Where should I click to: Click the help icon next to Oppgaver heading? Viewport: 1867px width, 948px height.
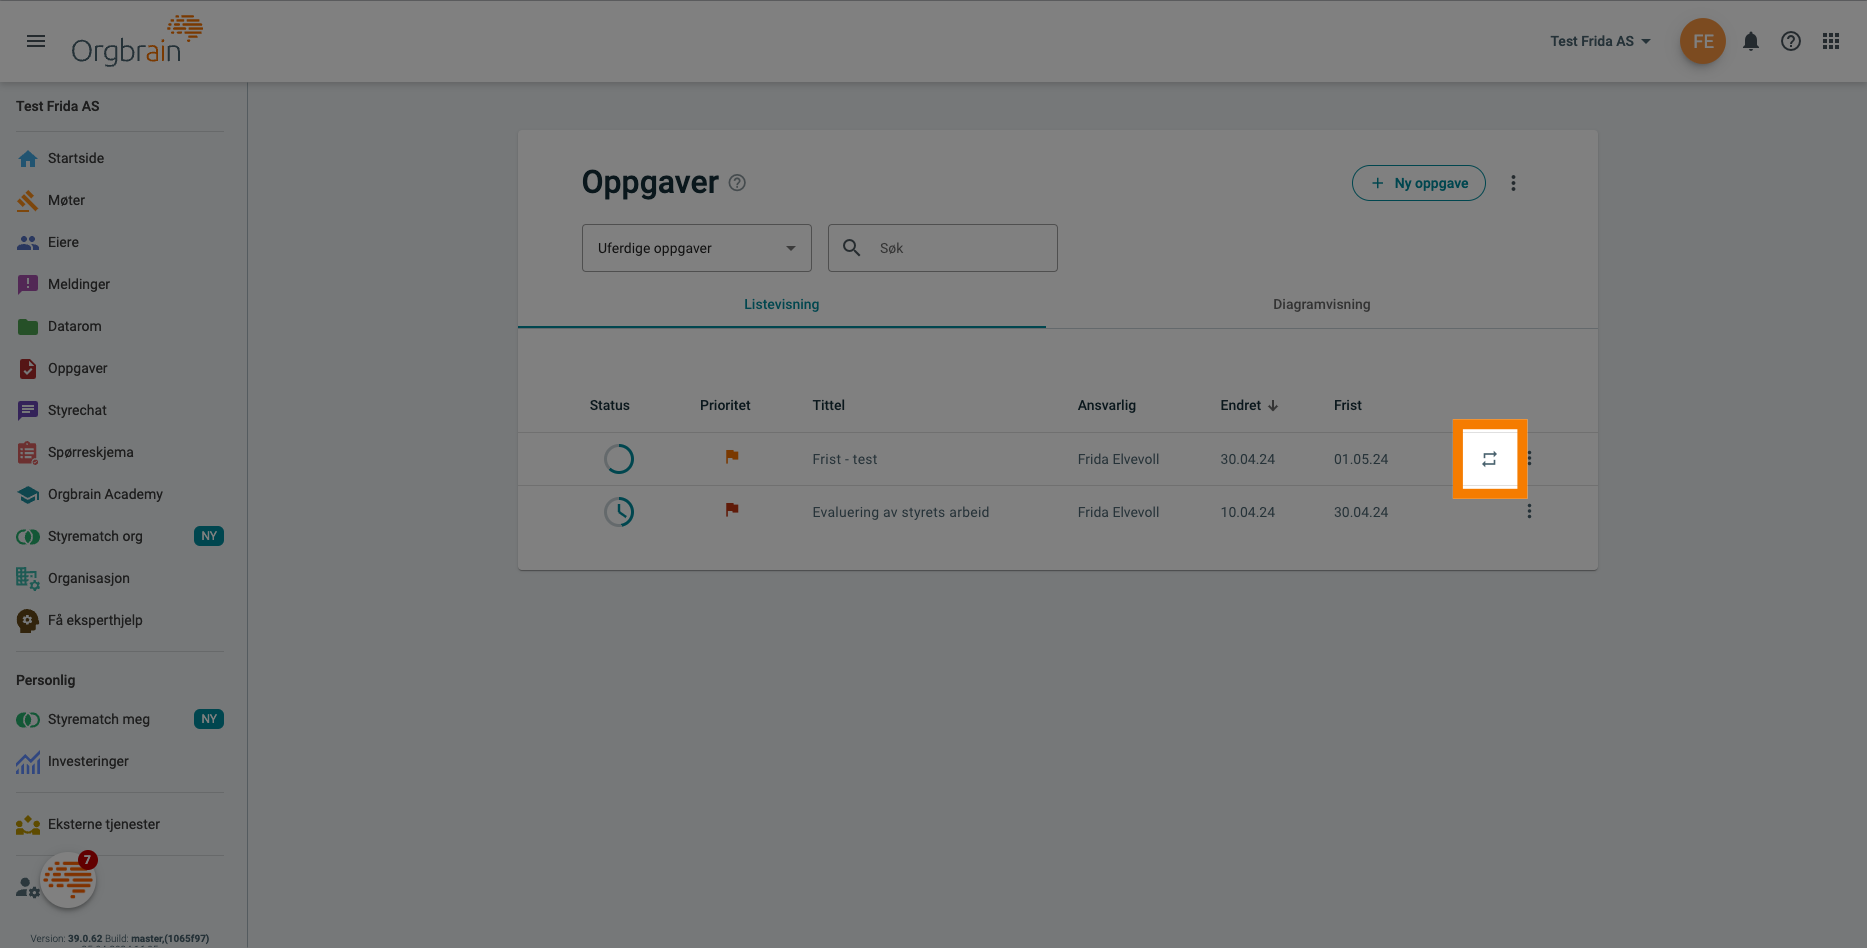pyautogui.click(x=737, y=183)
